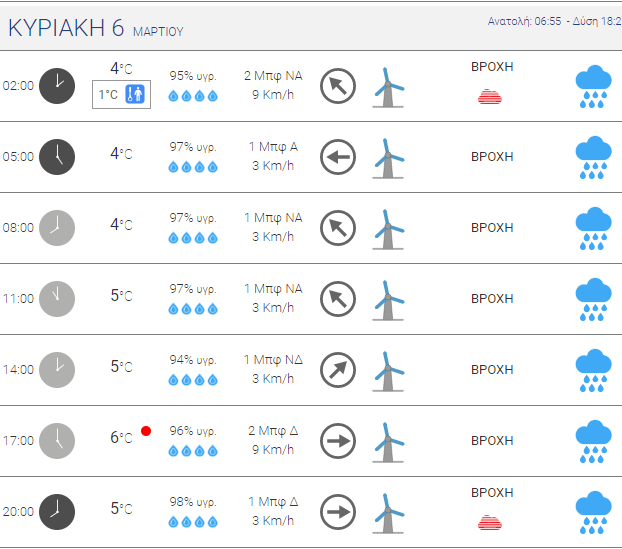
Task: Click the 14:00 light clock icon
Action: click(57, 370)
